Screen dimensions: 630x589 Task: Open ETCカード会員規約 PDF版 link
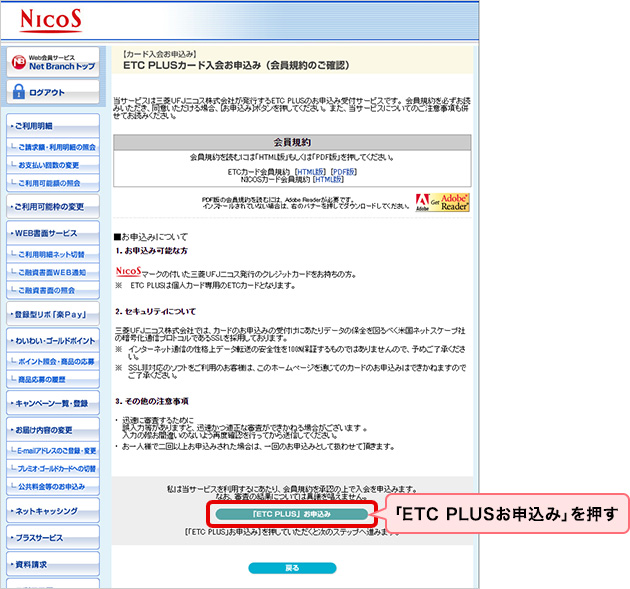[x=343, y=171]
